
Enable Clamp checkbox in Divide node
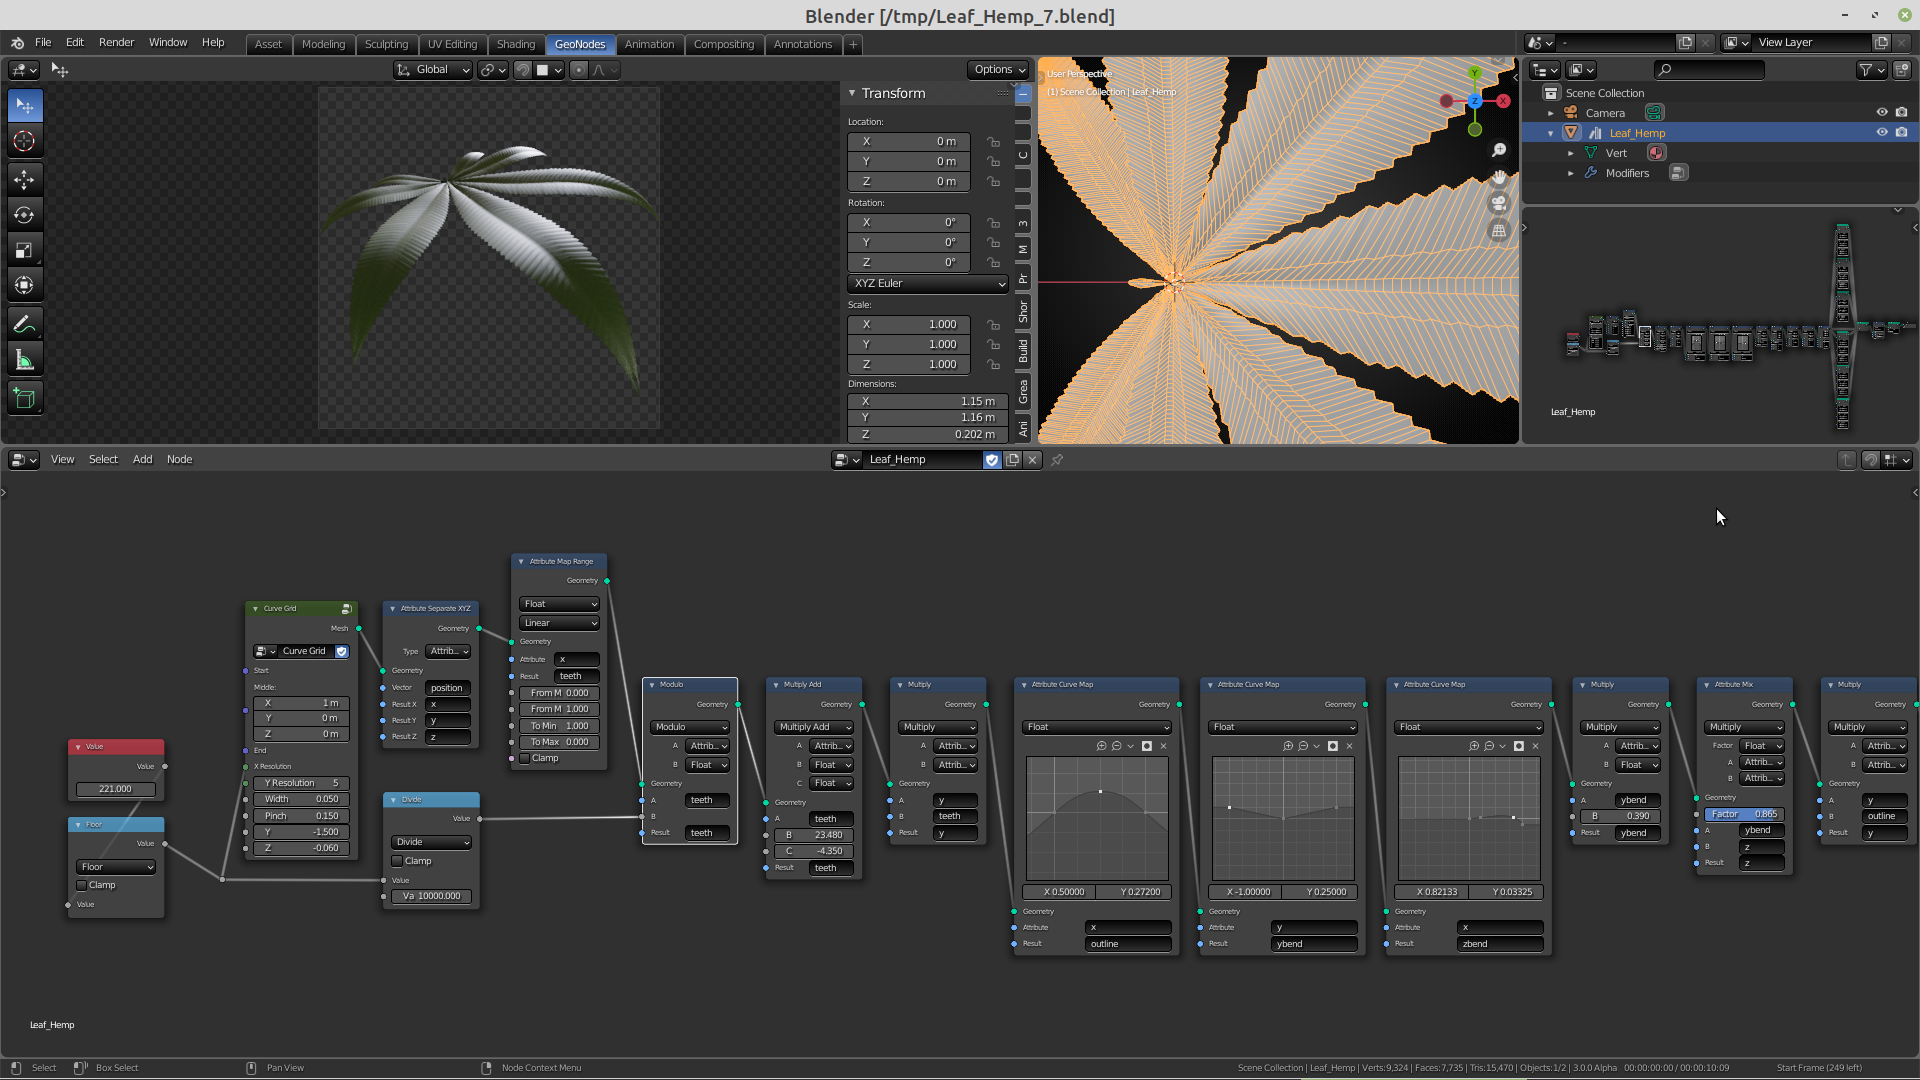pyautogui.click(x=397, y=861)
